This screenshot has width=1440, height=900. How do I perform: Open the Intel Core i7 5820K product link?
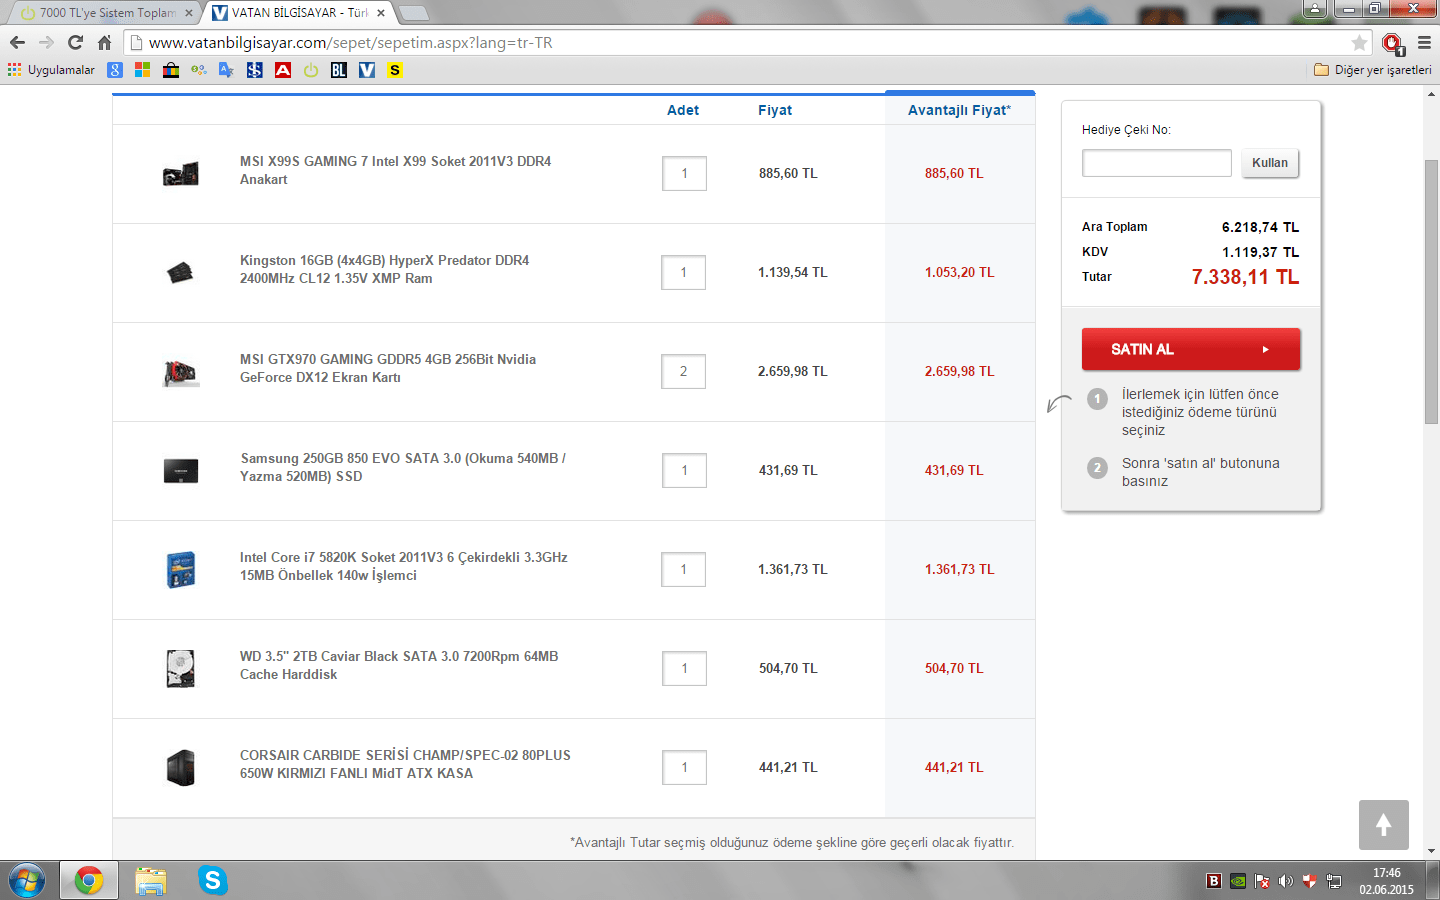[404, 566]
